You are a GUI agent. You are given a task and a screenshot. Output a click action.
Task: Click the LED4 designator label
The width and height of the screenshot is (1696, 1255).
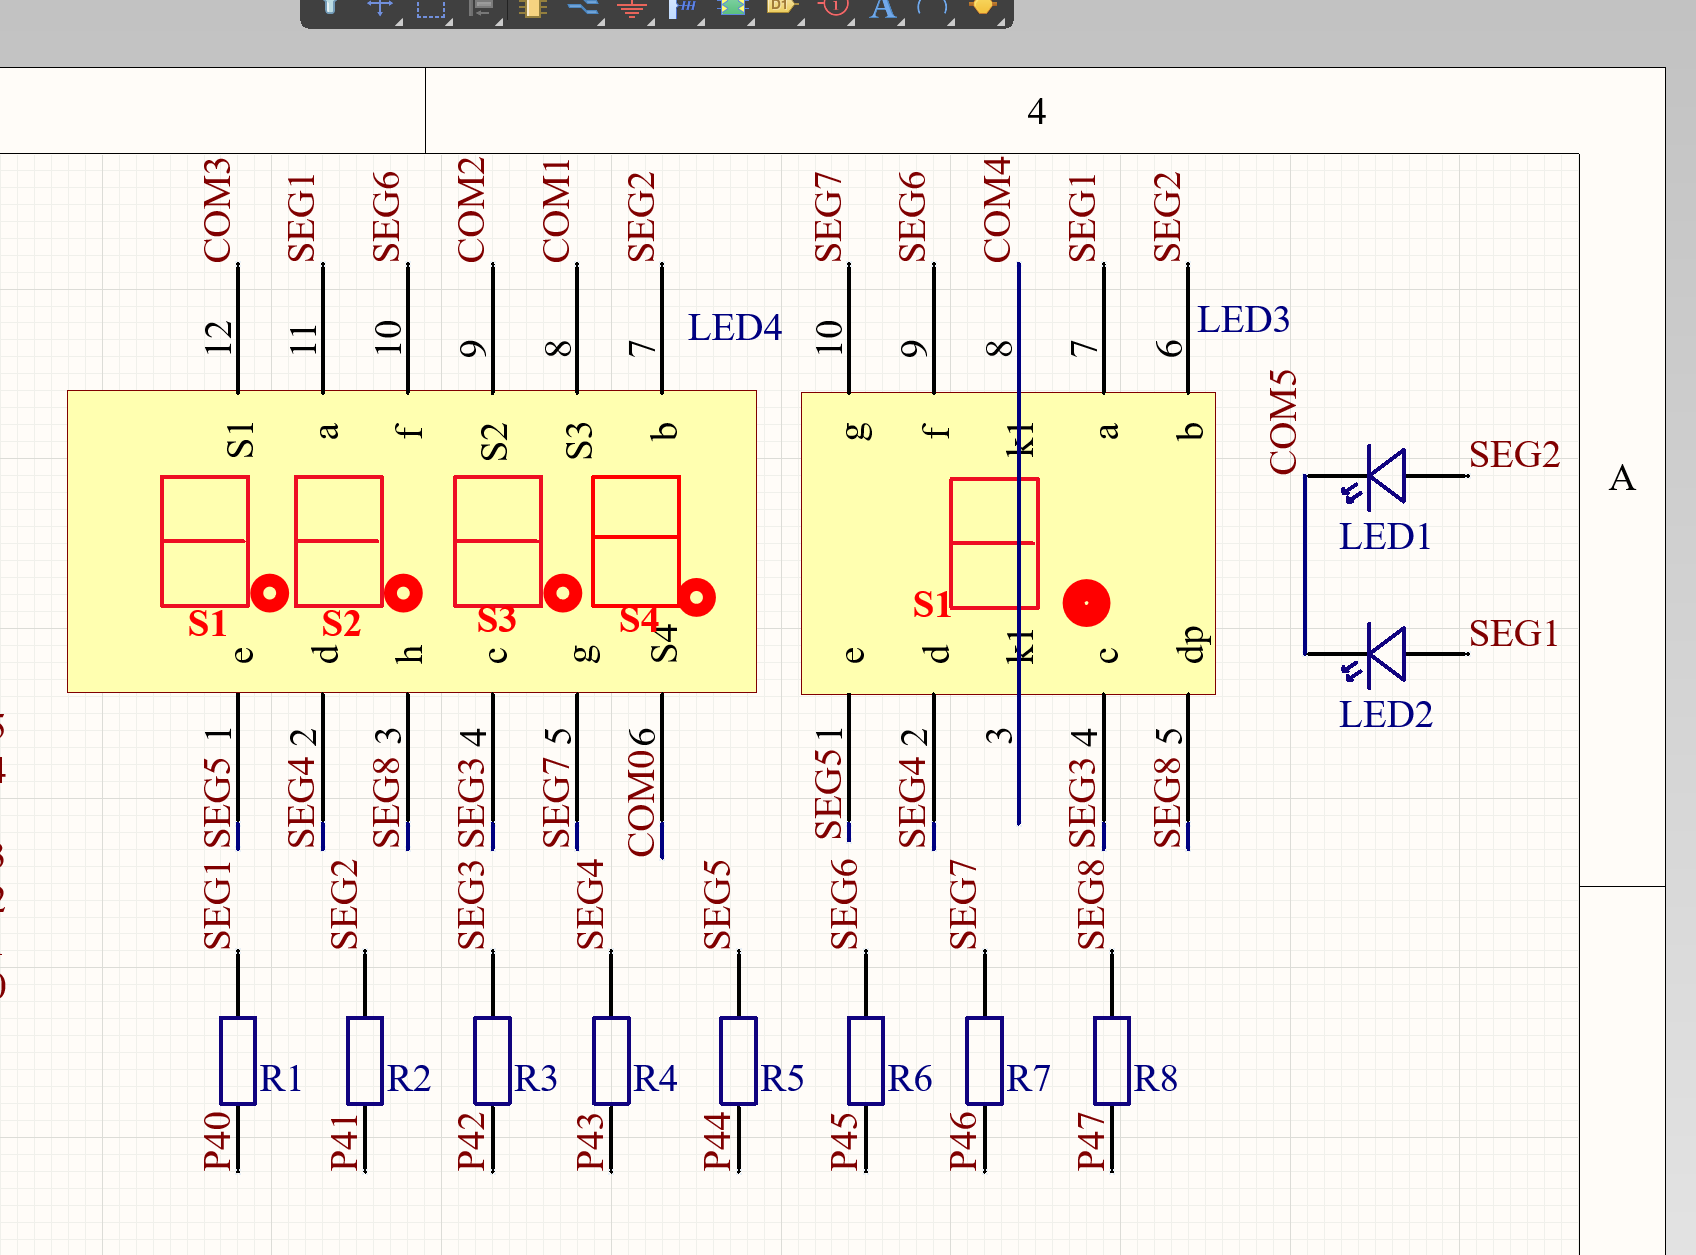tap(735, 328)
